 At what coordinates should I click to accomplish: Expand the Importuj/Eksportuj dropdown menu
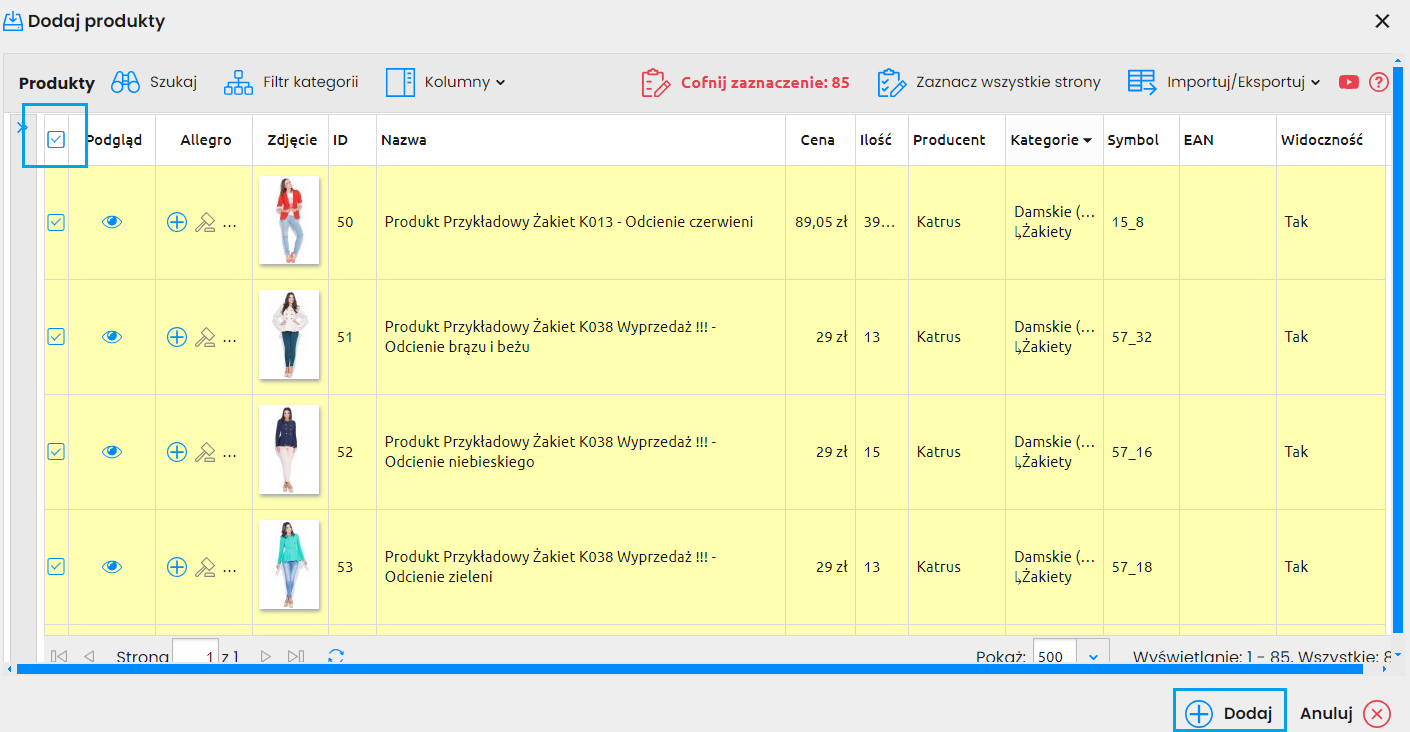[x=1225, y=82]
